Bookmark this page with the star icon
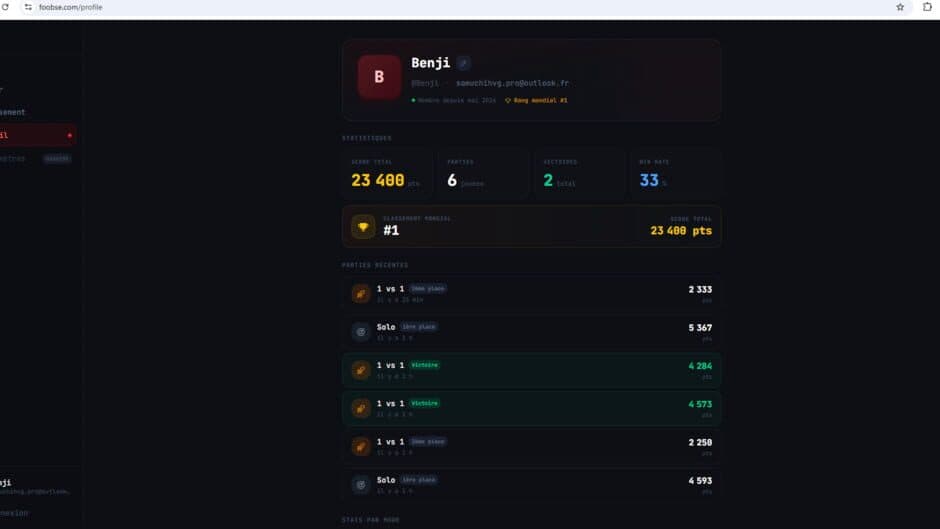The height and width of the screenshot is (529, 940). point(900,7)
